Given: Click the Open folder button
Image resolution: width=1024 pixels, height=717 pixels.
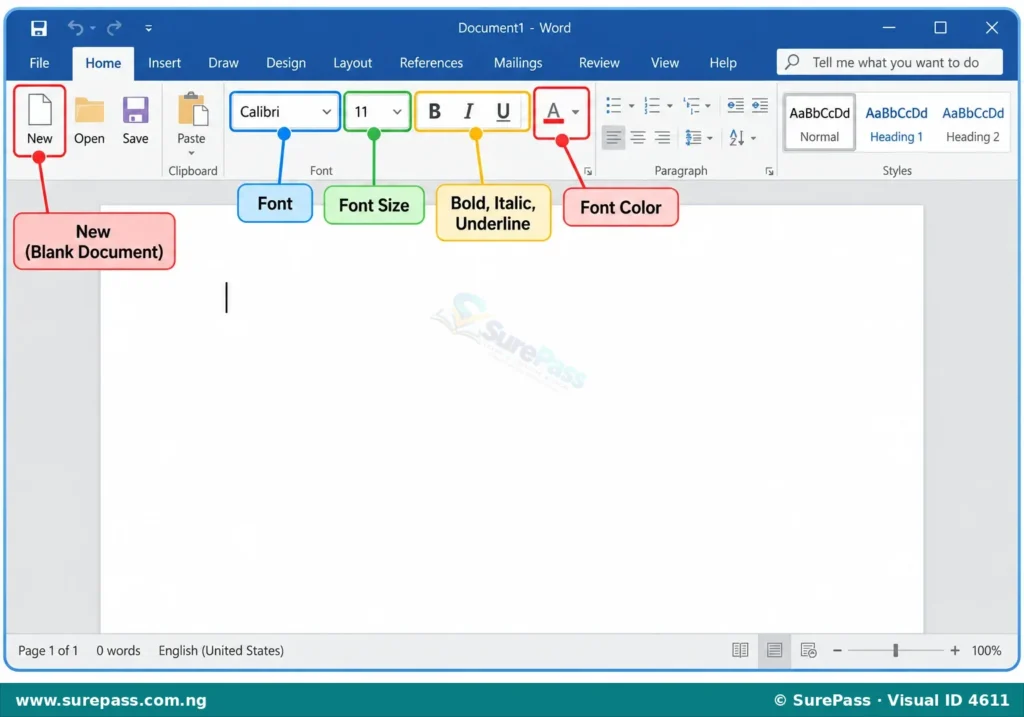Looking at the screenshot, I should (89, 120).
